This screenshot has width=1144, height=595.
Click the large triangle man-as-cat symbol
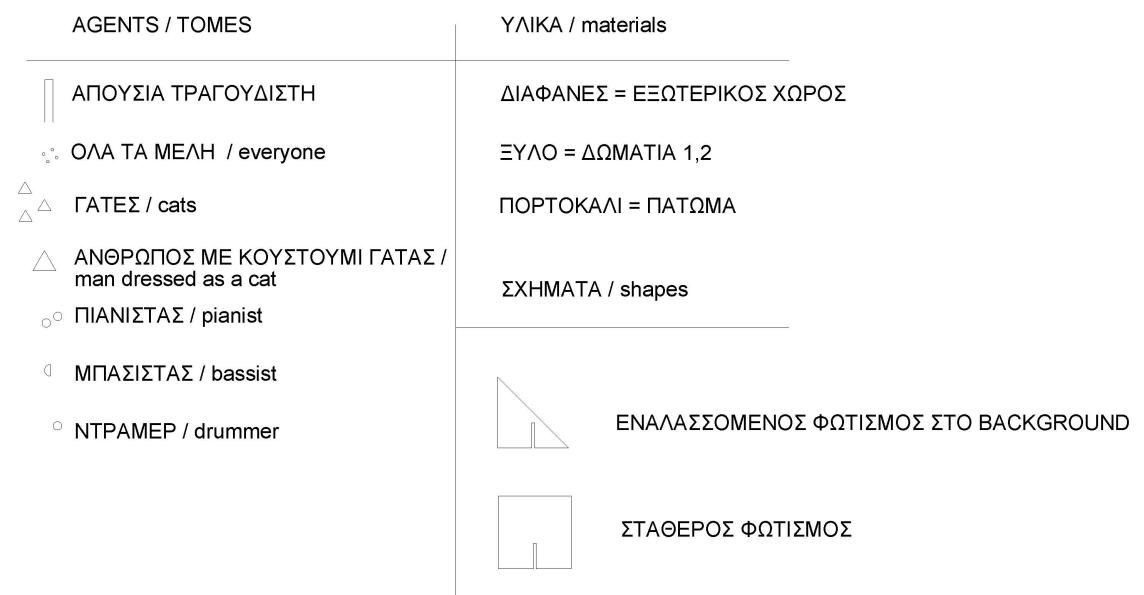pos(44,262)
